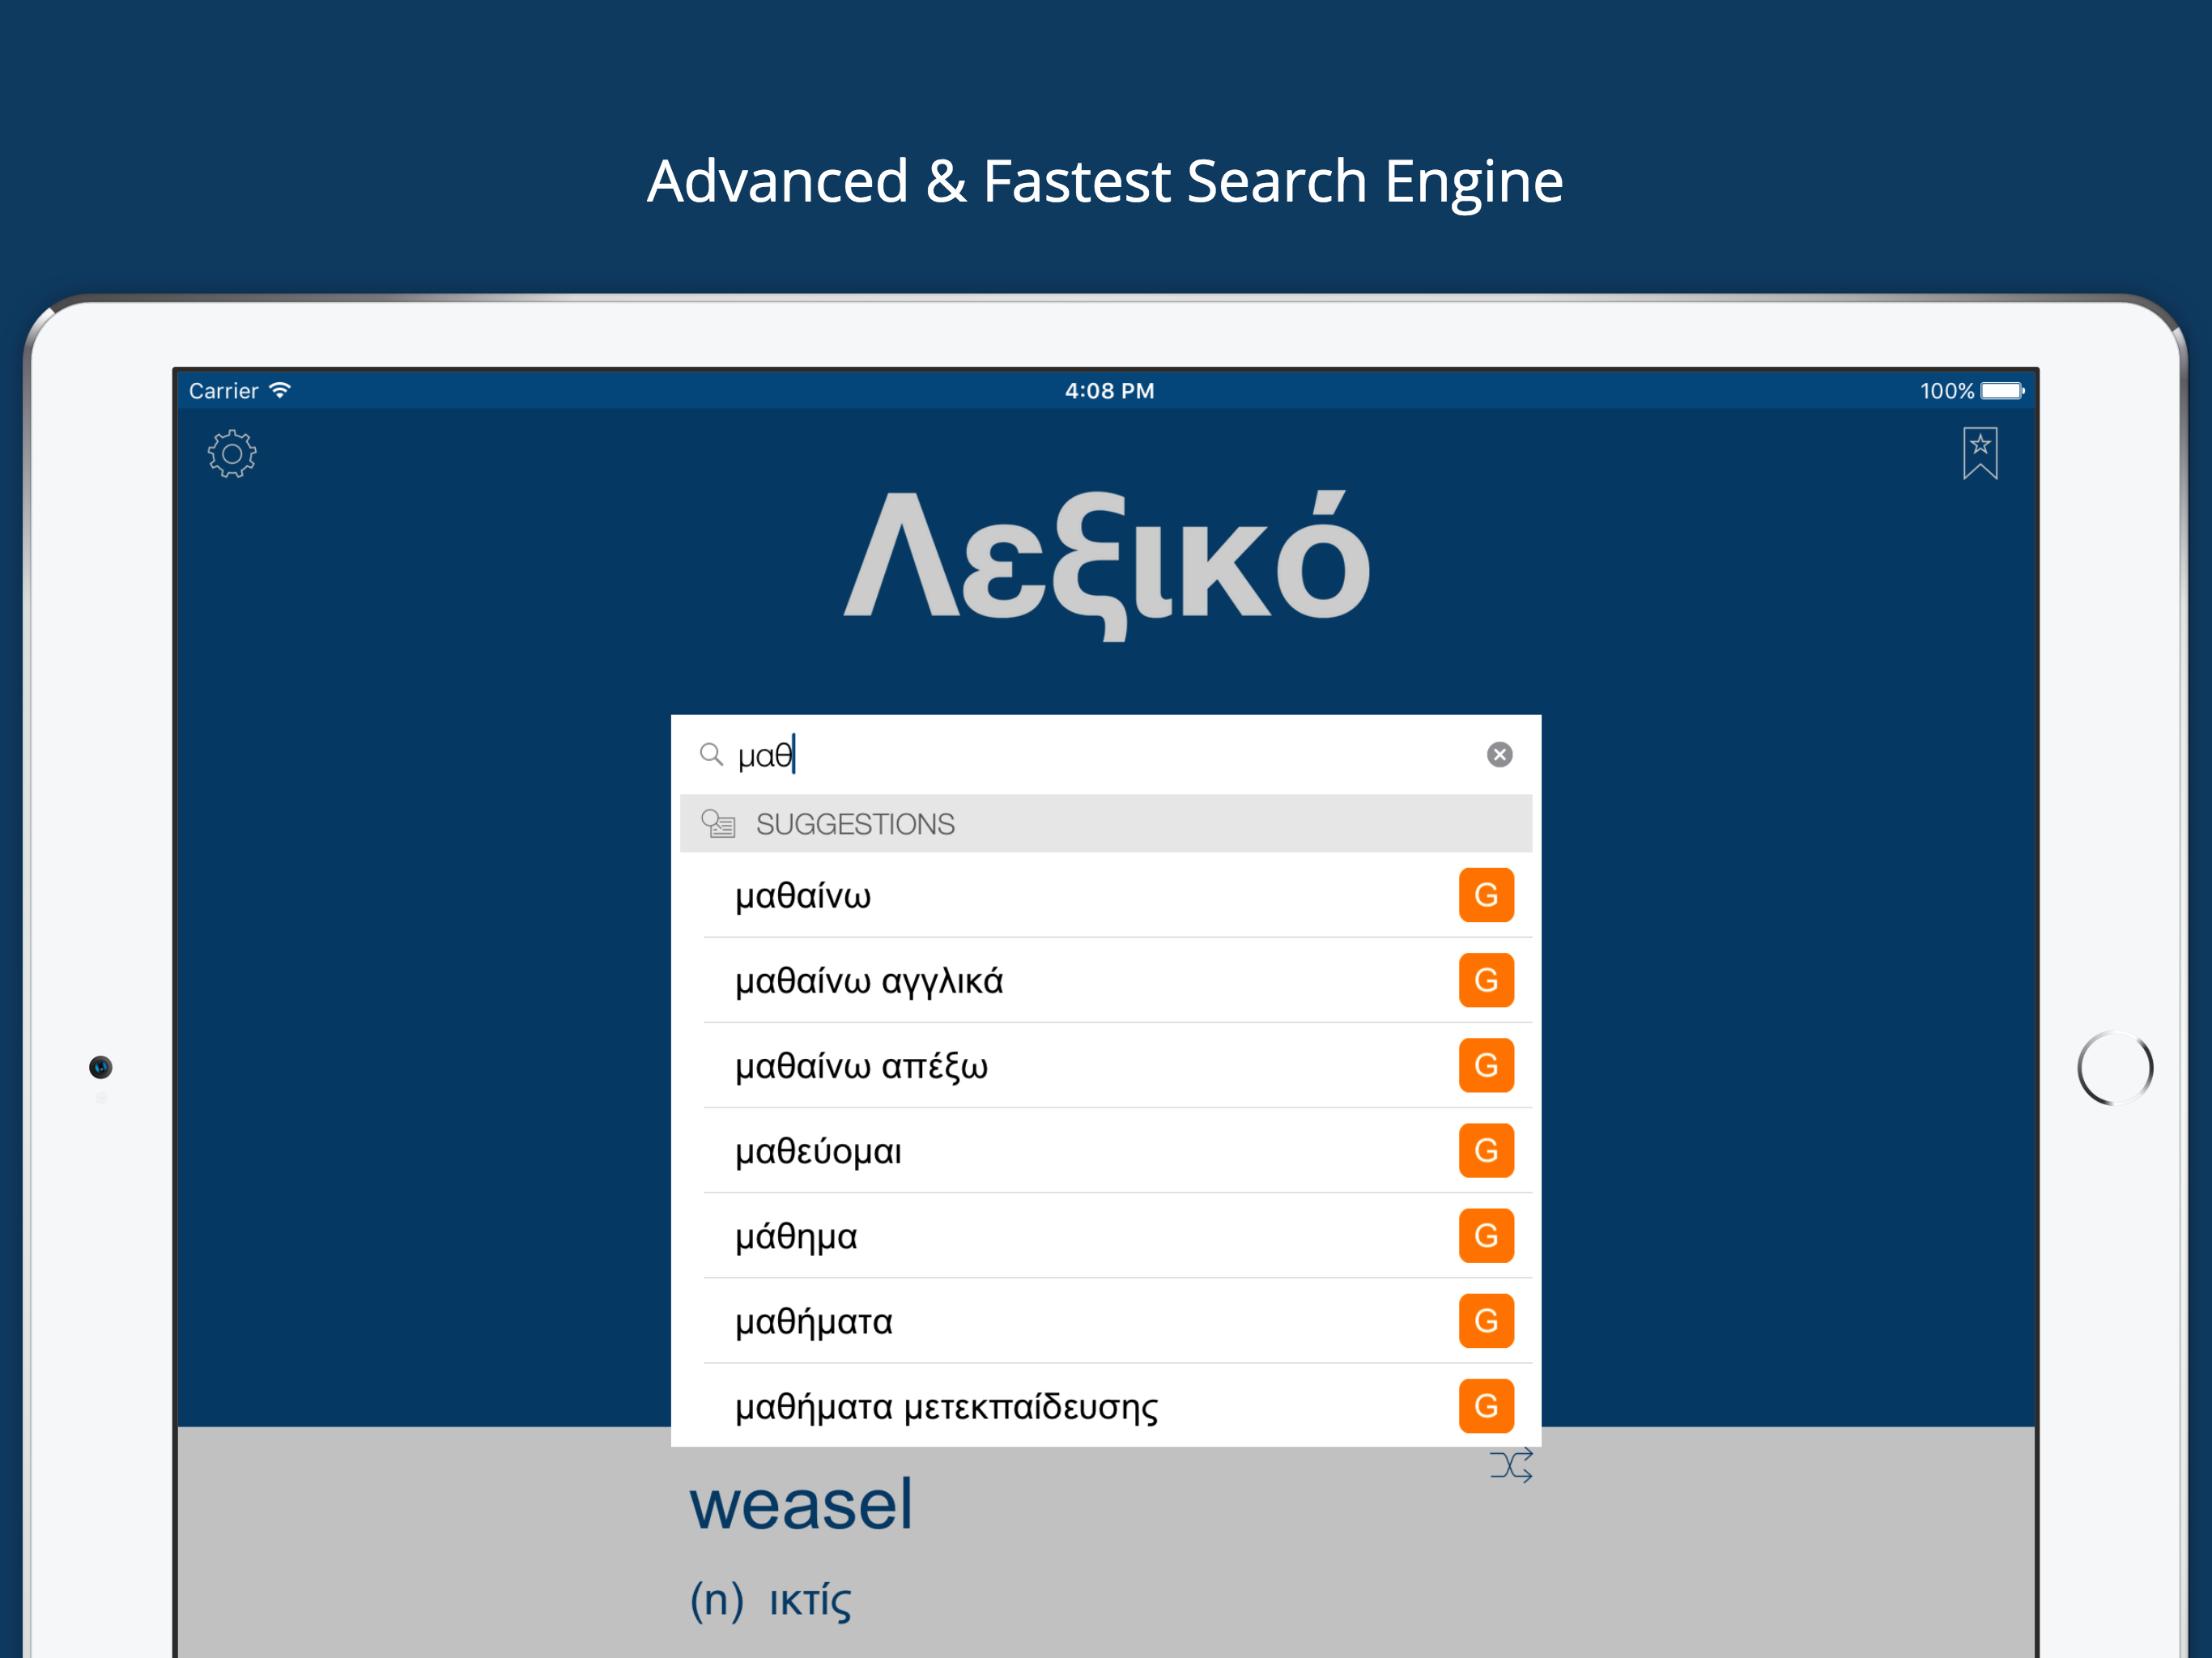The width and height of the screenshot is (2212, 1658).
Task: Tap the magnifier search icon
Action: coord(710,754)
